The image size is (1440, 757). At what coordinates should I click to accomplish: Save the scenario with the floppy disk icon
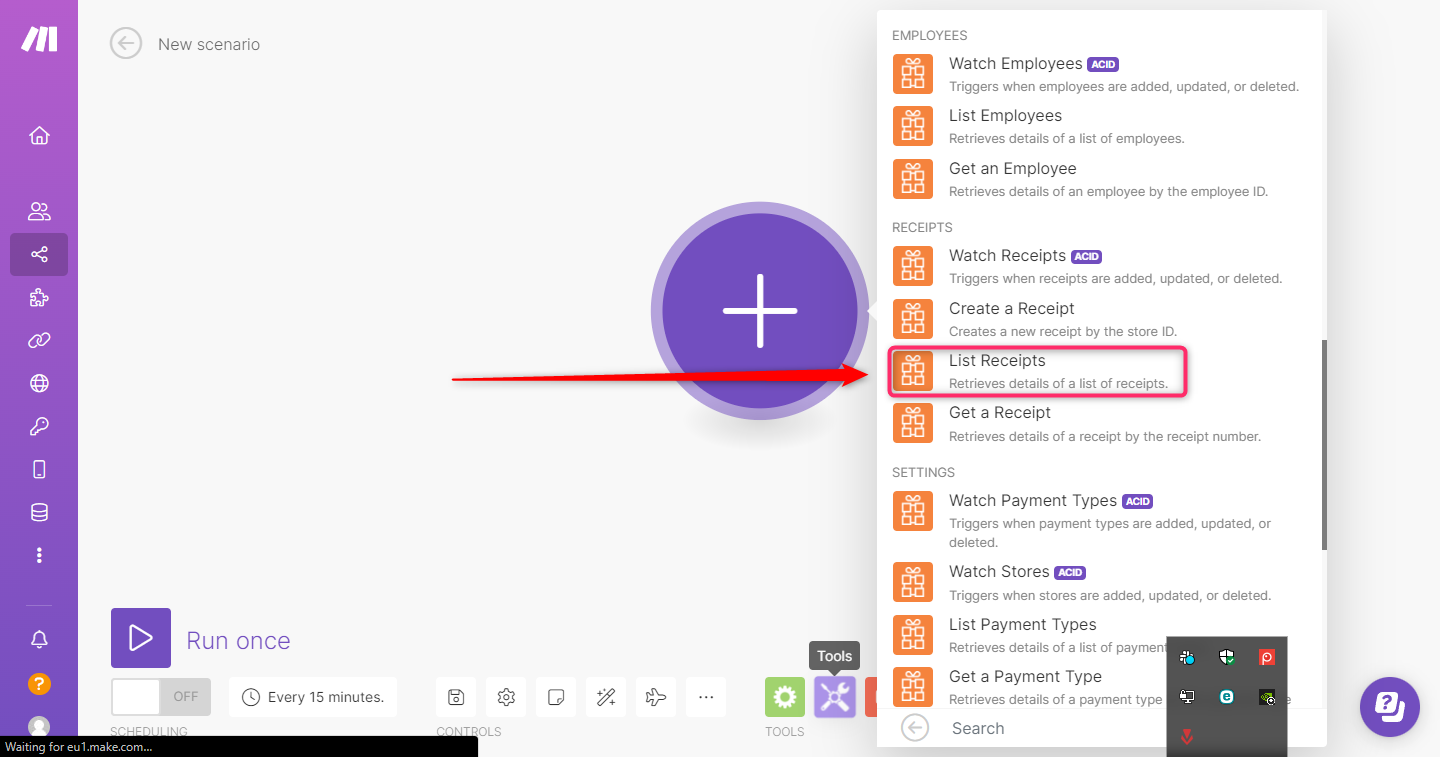point(456,696)
